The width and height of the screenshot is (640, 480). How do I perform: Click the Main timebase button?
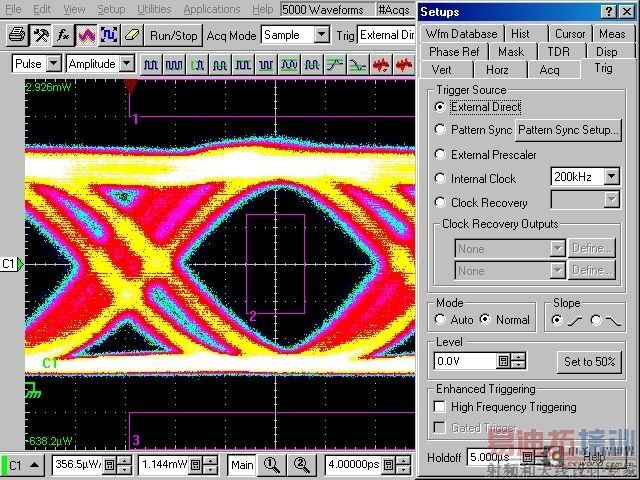[x=242, y=465]
